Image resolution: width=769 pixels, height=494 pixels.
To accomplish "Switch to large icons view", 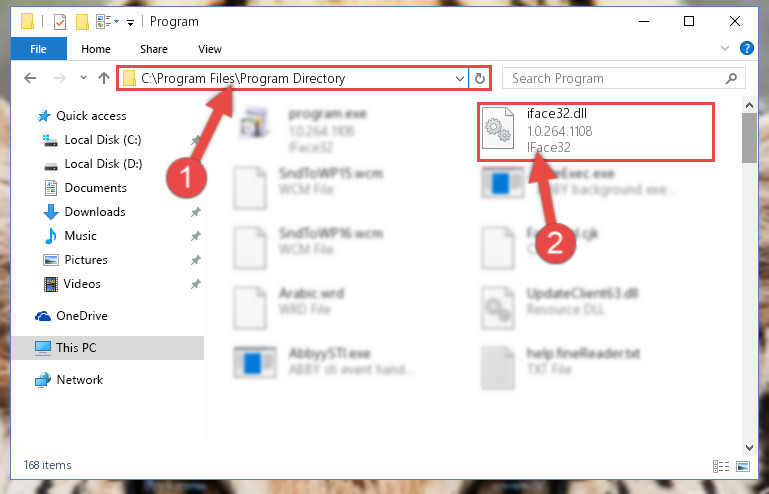I will point(743,466).
